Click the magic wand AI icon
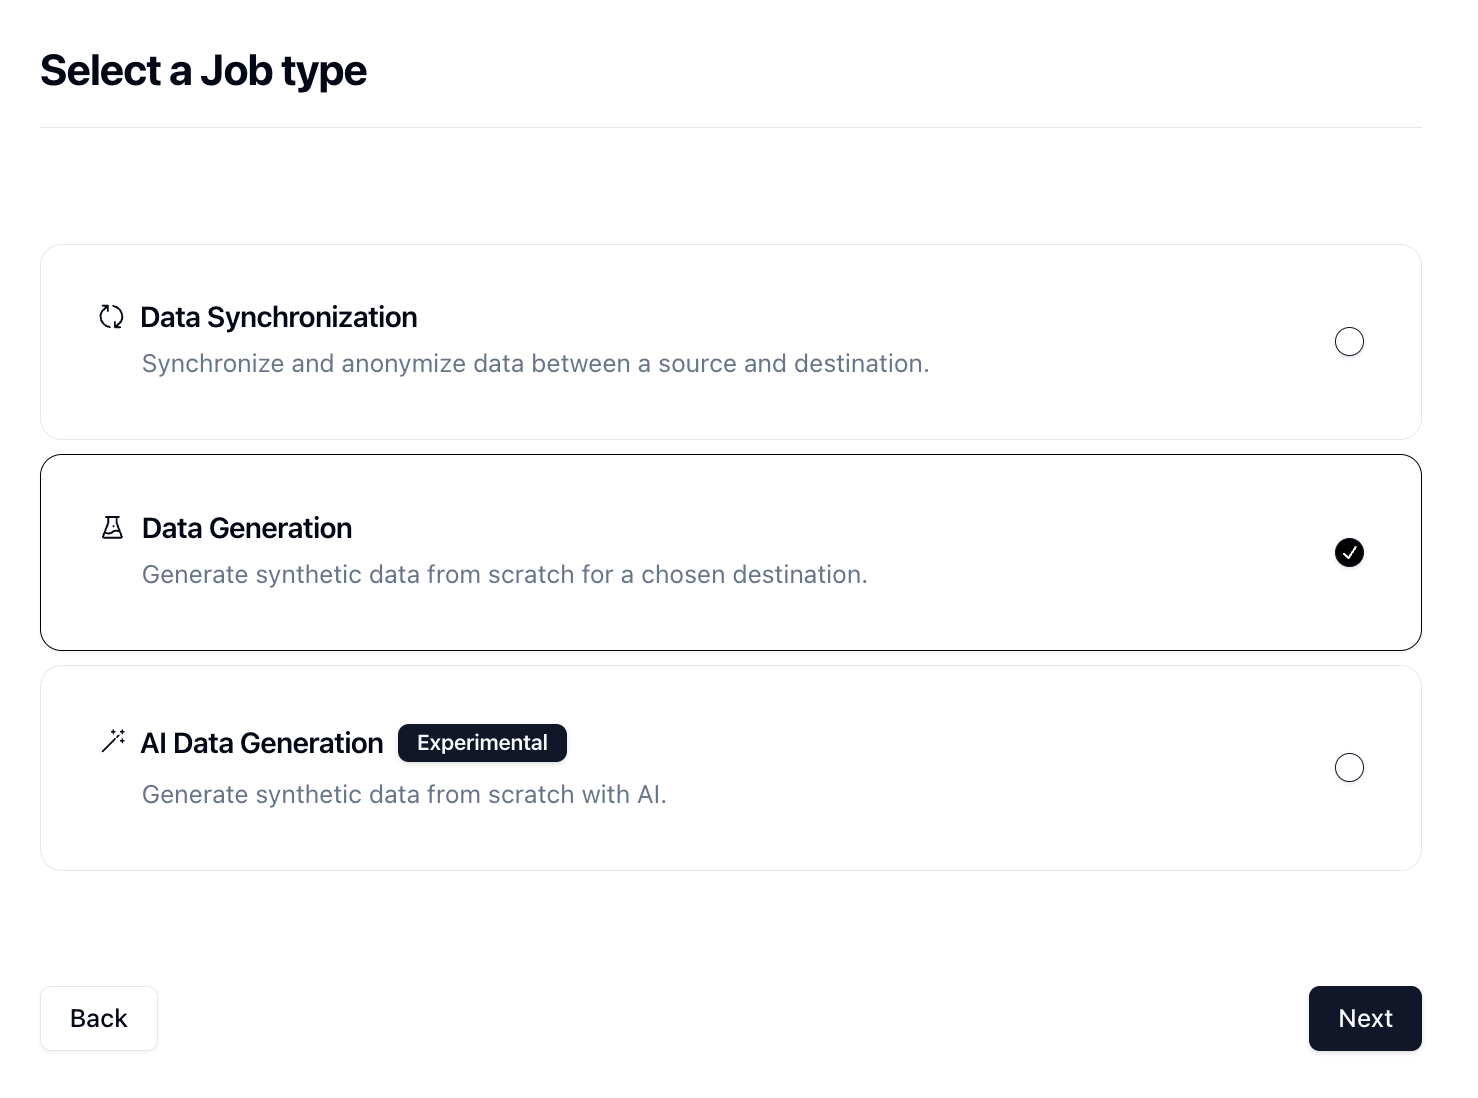The width and height of the screenshot is (1478, 1098). 113,741
